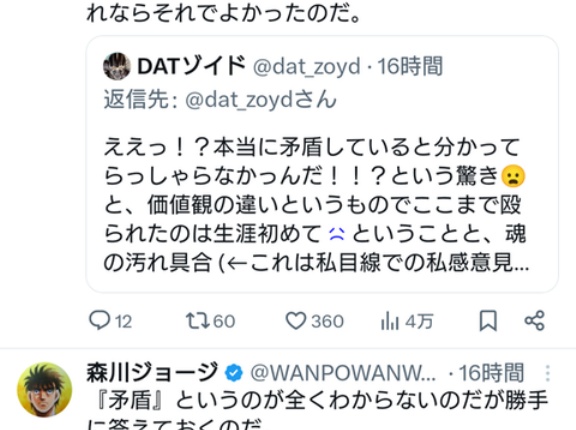The height and width of the screenshot is (430, 576).
Task: Open replies via the 12 comments icon
Action: pyautogui.click(x=110, y=321)
